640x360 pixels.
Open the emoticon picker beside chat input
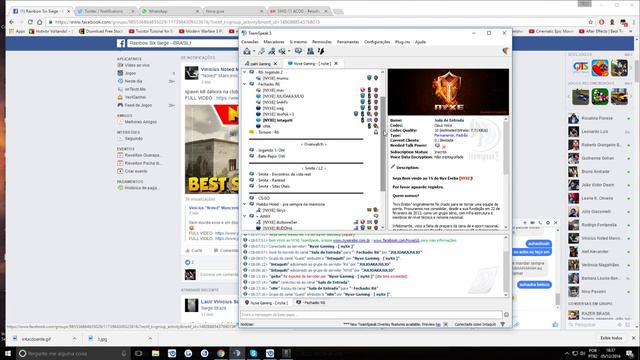click(x=506, y=315)
